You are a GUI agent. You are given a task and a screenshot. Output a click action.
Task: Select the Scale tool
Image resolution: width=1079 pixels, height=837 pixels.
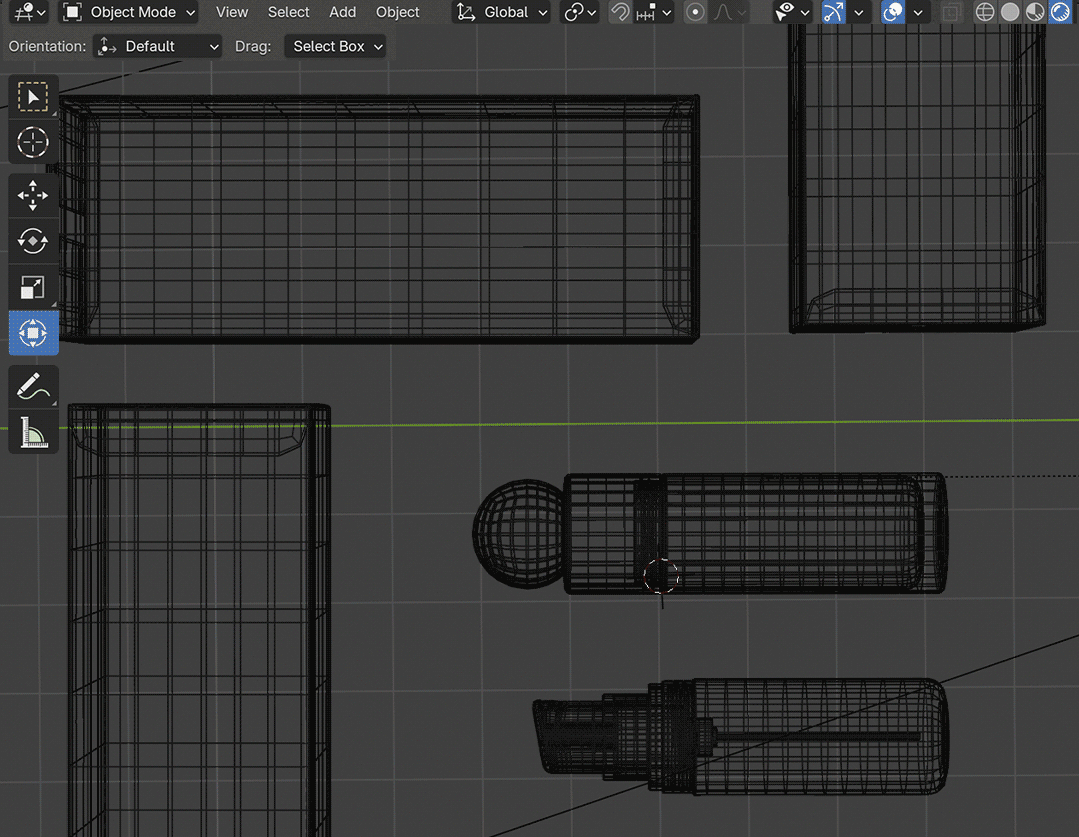point(33,287)
